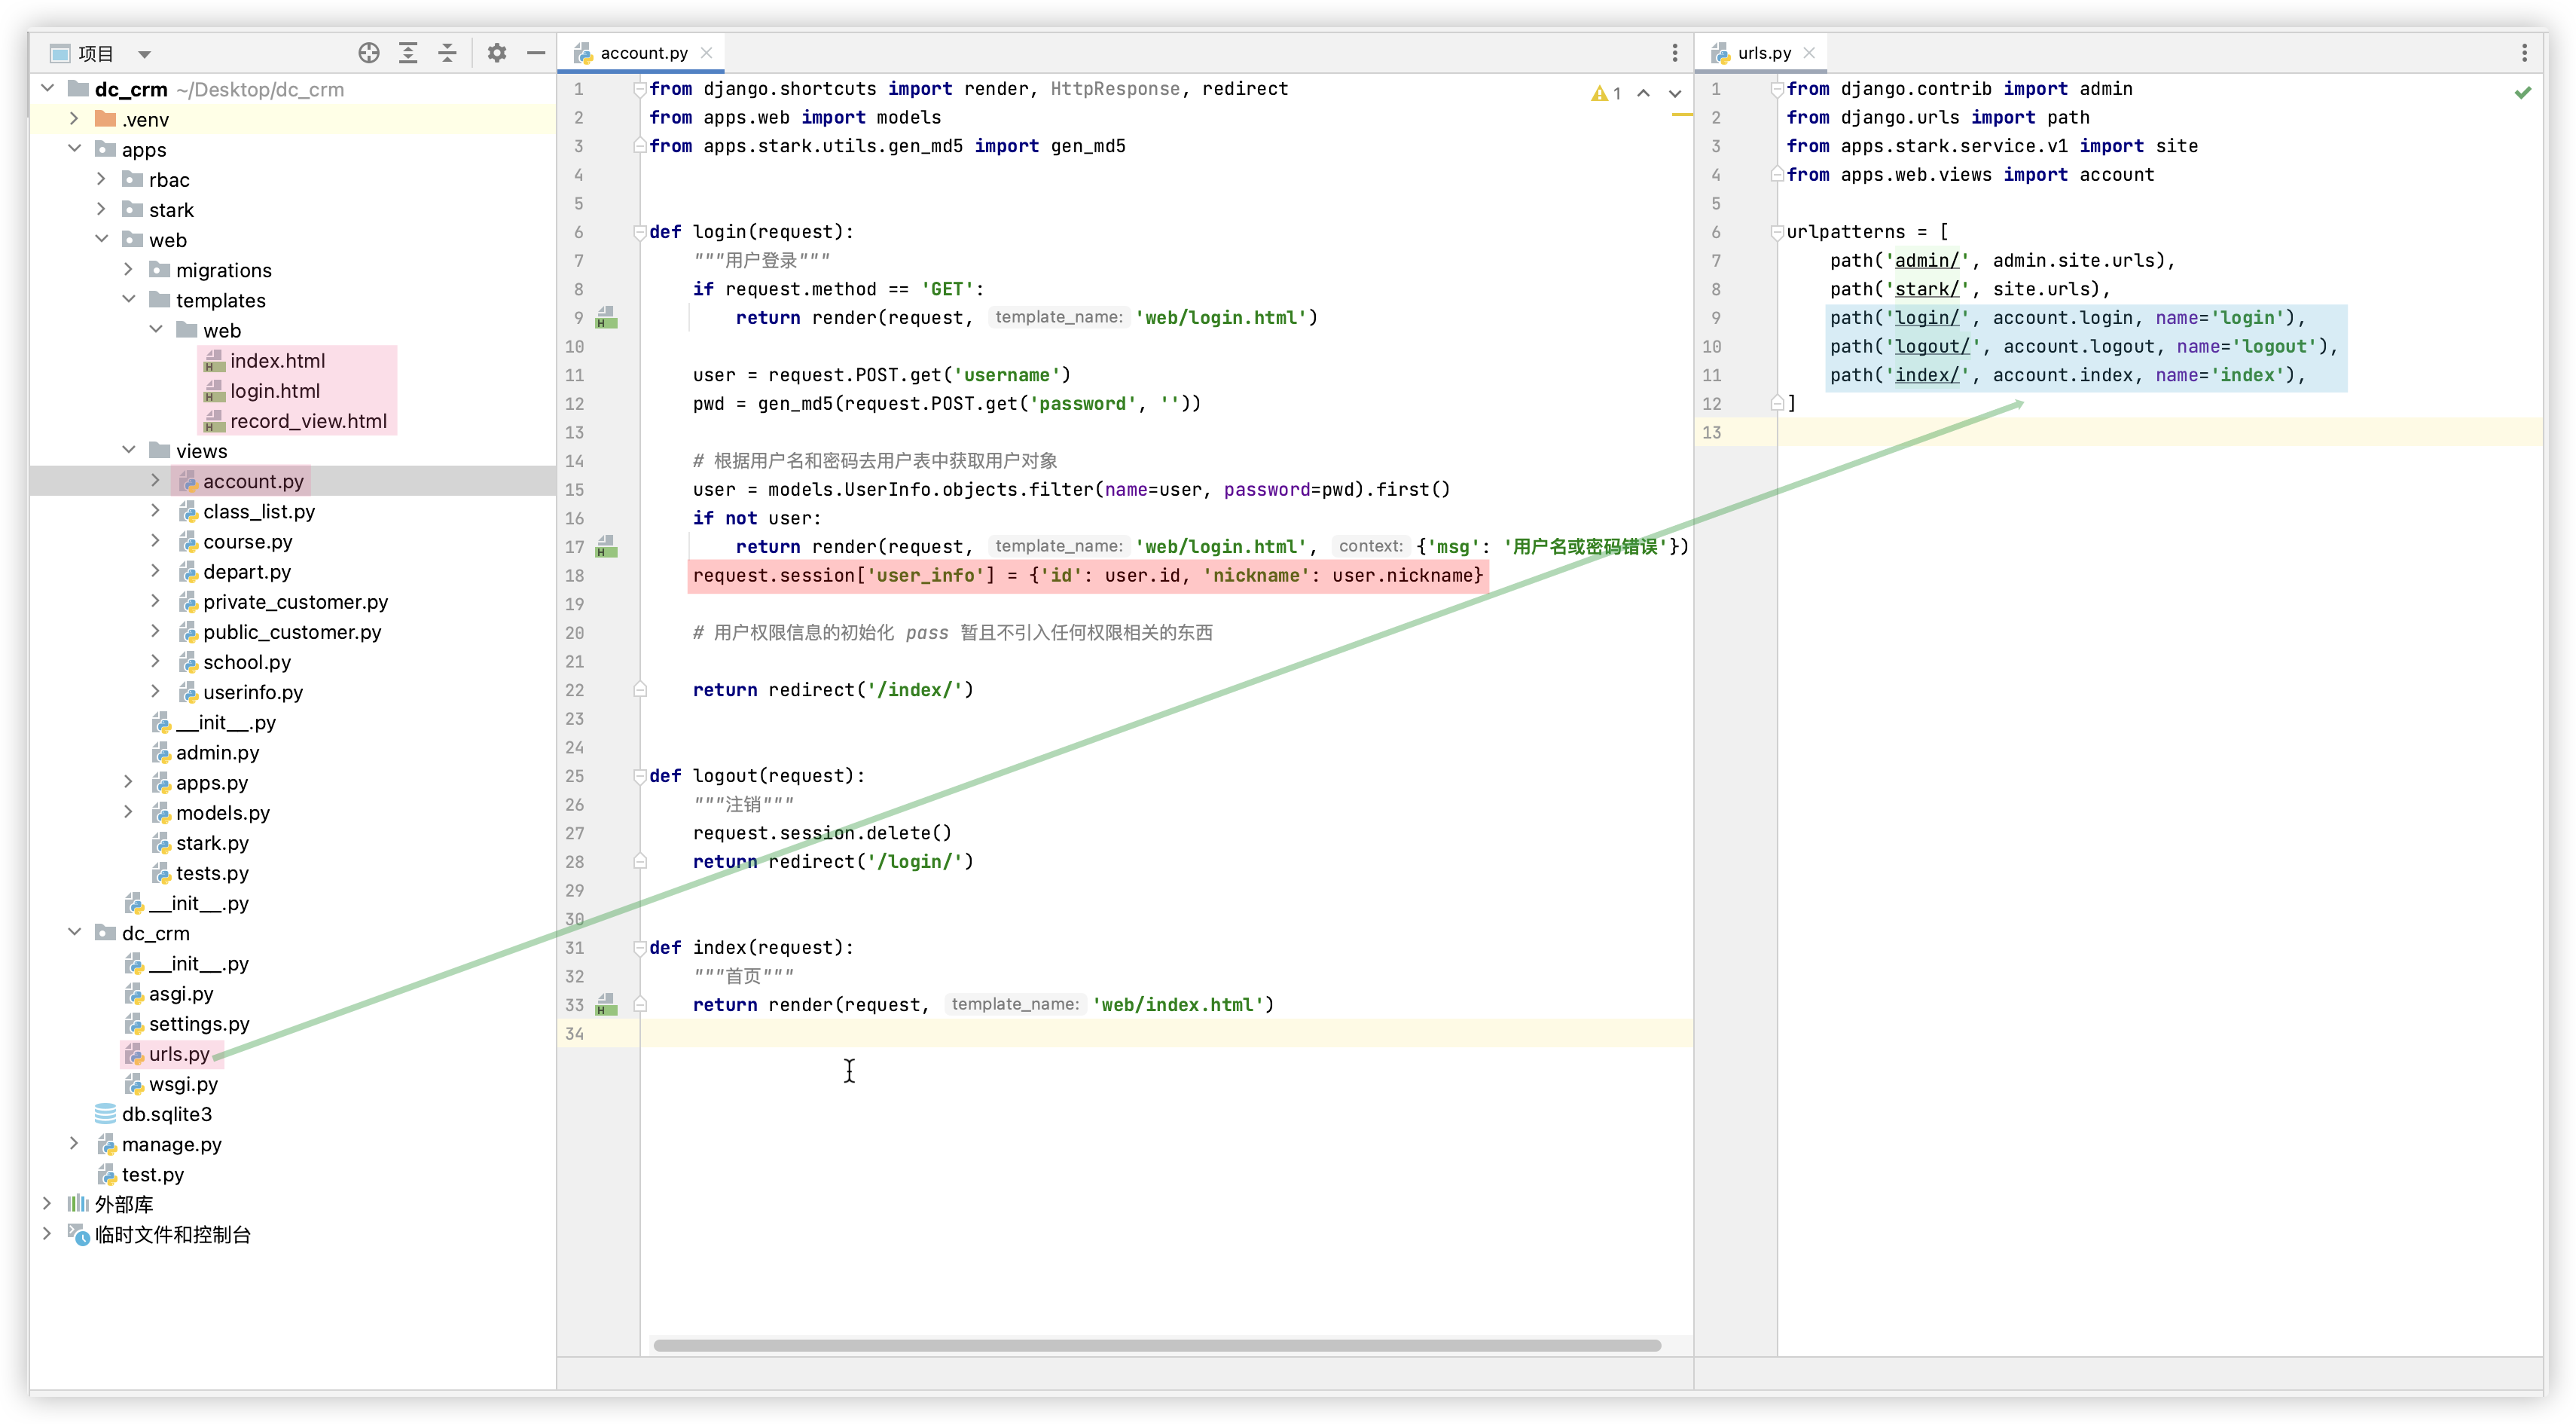Click the collapse all icon in project toolbar
The image size is (2576, 1424).
[x=447, y=53]
